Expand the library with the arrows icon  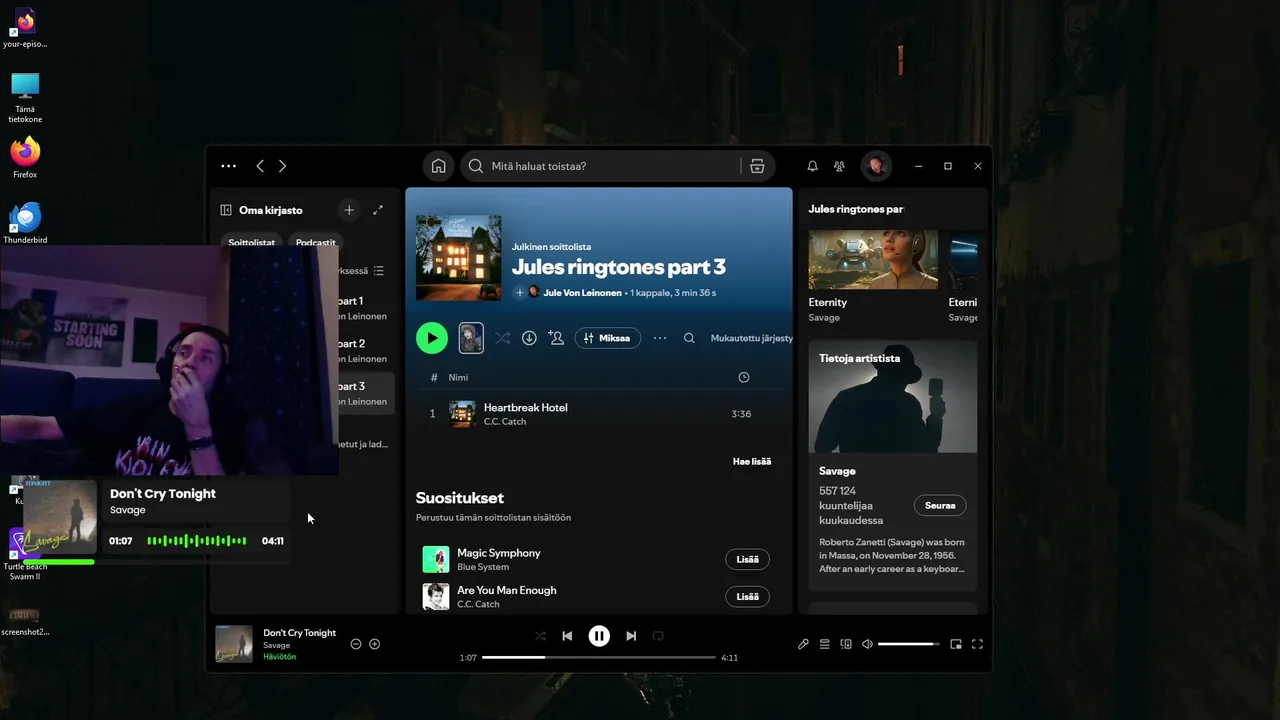[x=378, y=210]
